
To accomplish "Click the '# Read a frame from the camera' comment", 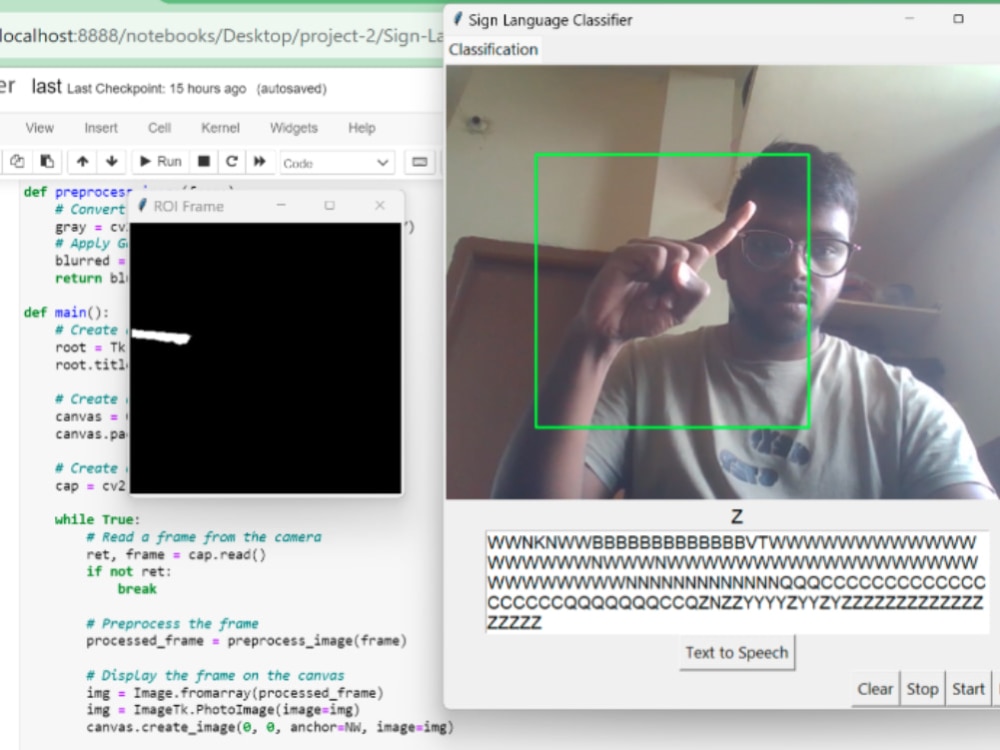I will coord(203,537).
